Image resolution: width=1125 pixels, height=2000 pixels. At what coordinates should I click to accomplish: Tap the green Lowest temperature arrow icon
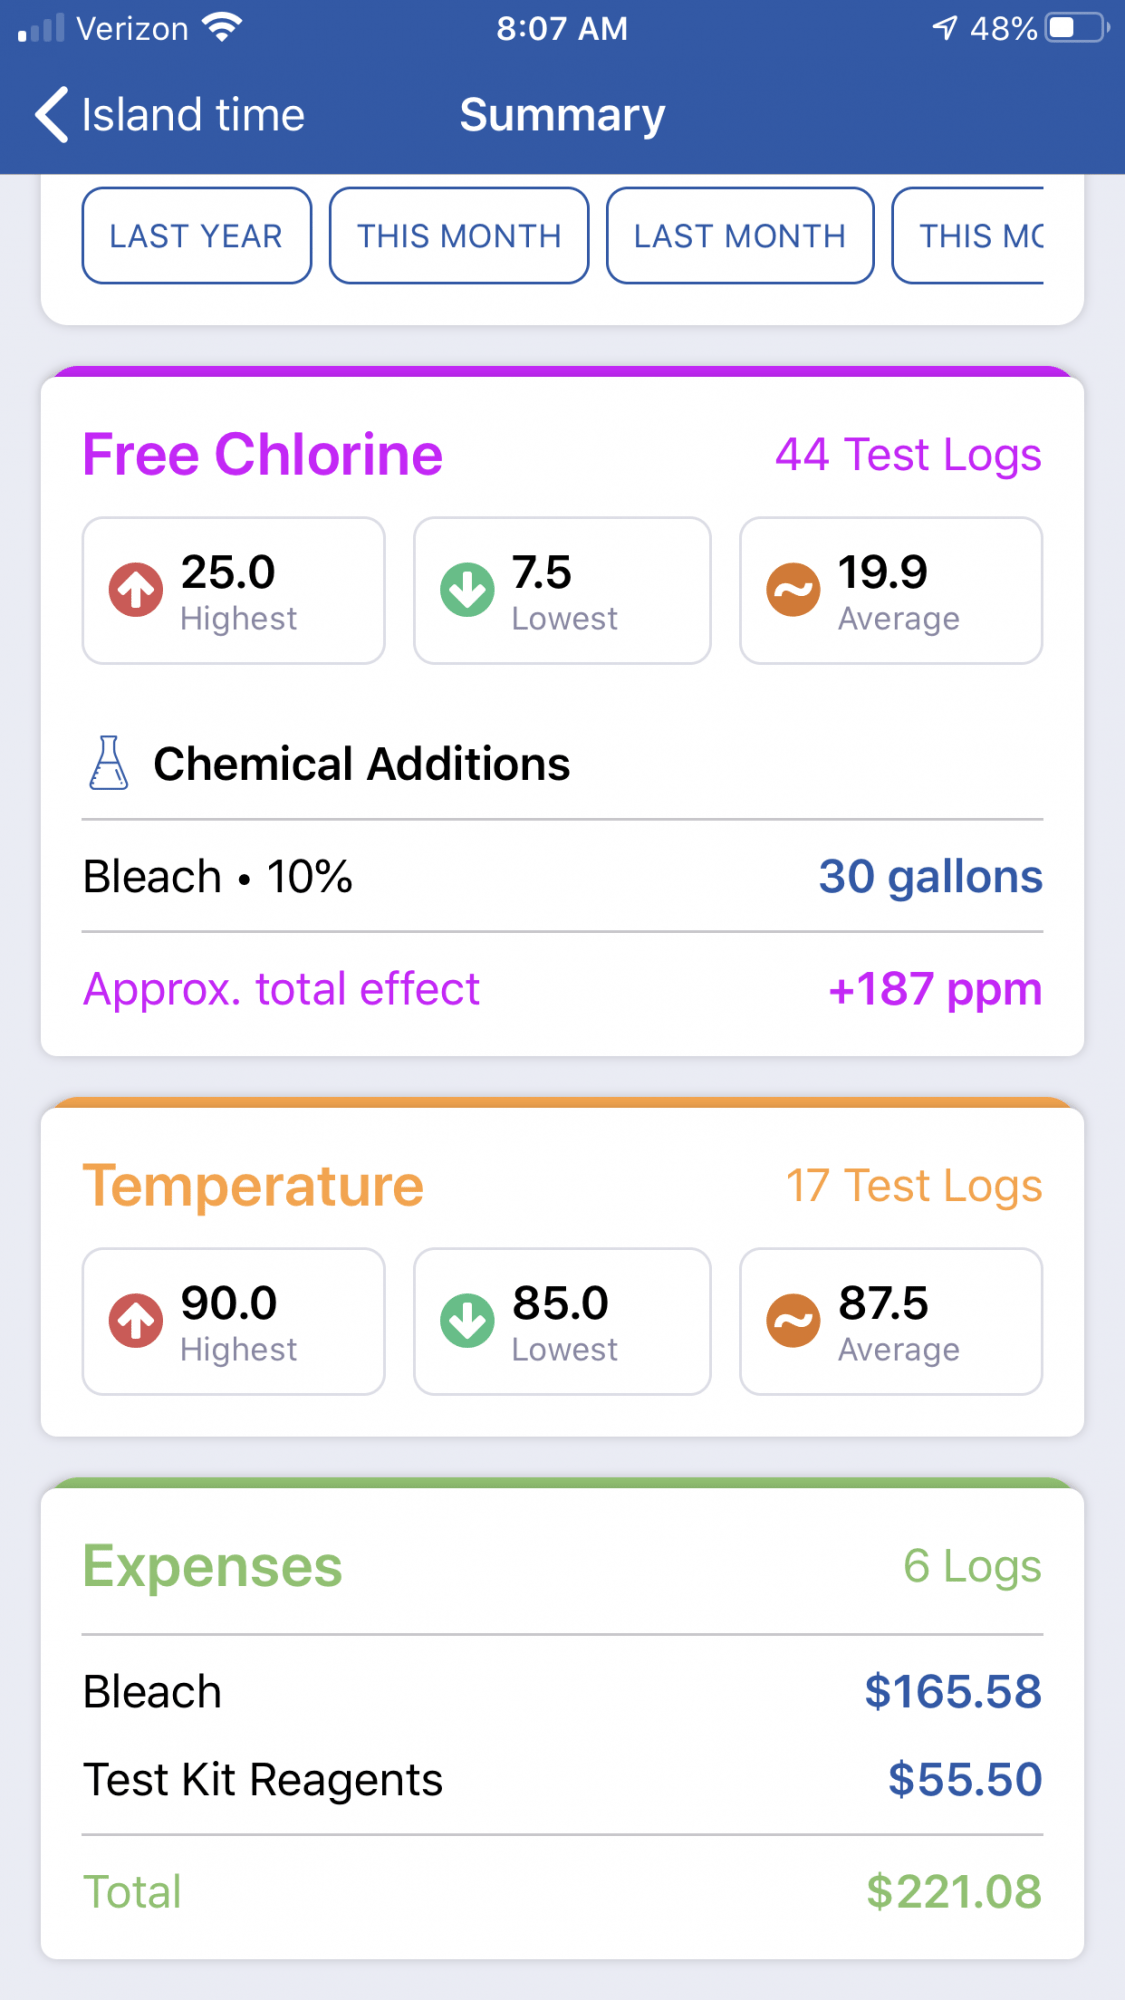[467, 1321]
